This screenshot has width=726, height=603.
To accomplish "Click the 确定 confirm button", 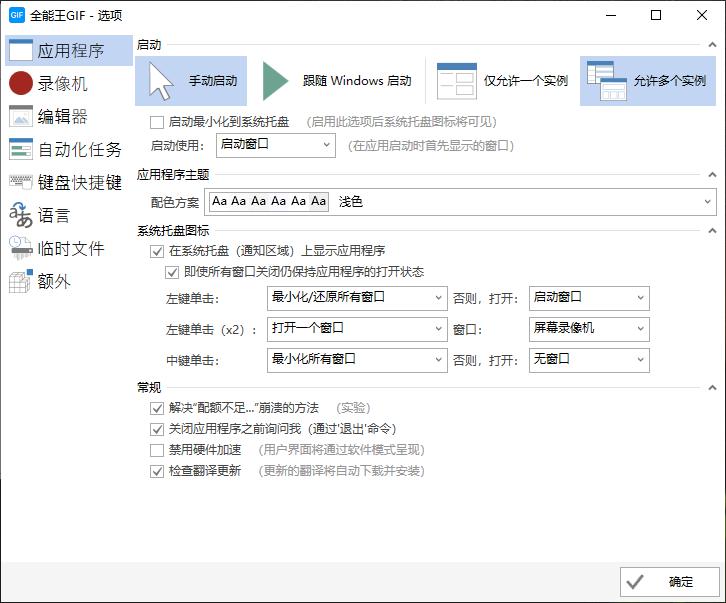I will tap(669, 582).
